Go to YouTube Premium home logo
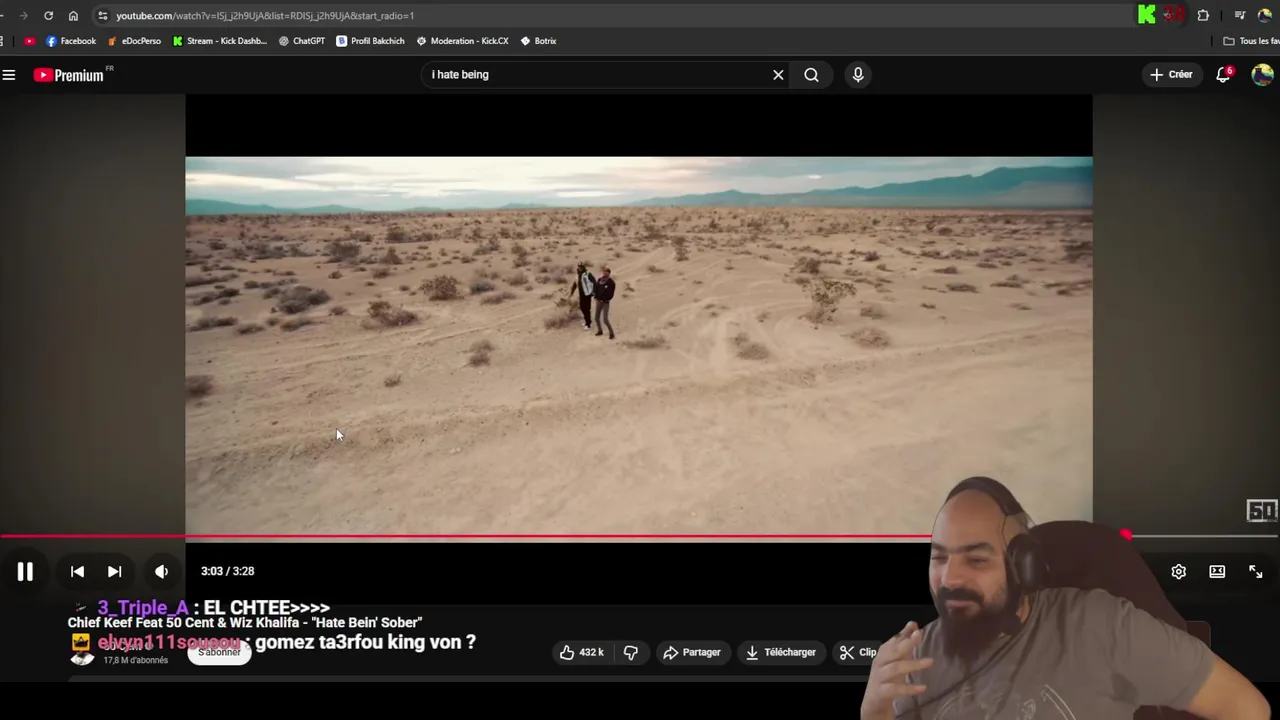The width and height of the screenshot is (1280, 720). pyautogui.click(x=69, y=75)
